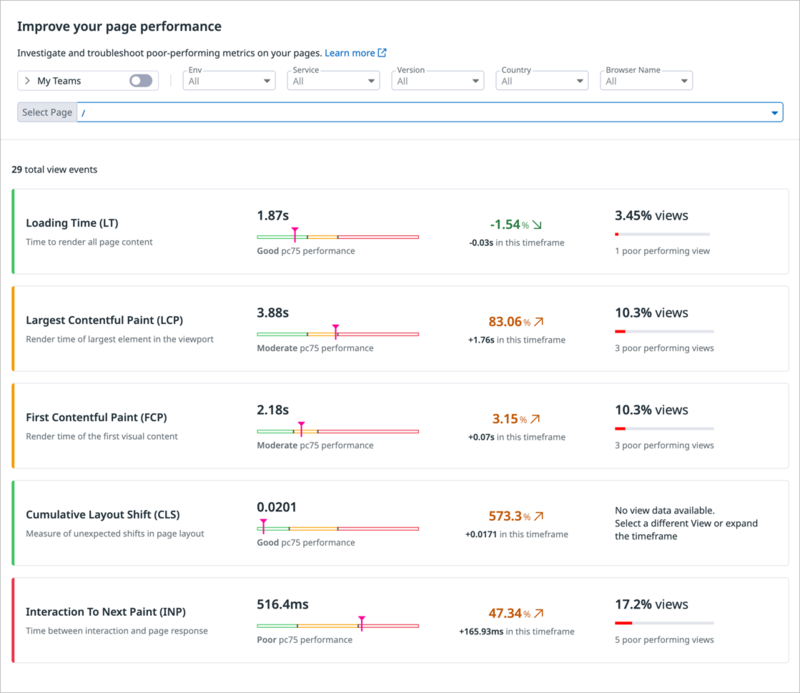
Task: Click the 'Good pc75 performance' label under Loading Time
Action: tap(306, 251)
